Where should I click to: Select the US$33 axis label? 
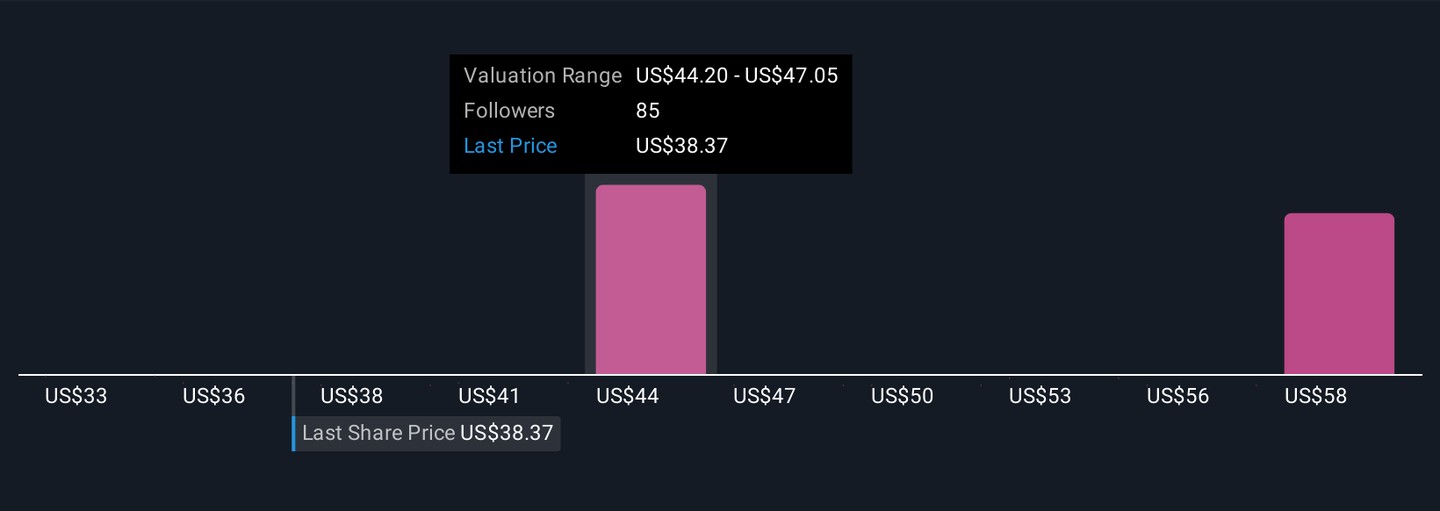coord(76,396)
